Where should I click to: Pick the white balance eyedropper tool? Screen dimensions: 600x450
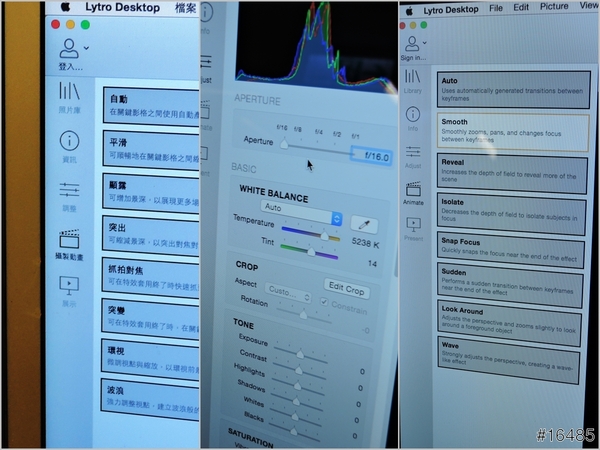[364, 225]
